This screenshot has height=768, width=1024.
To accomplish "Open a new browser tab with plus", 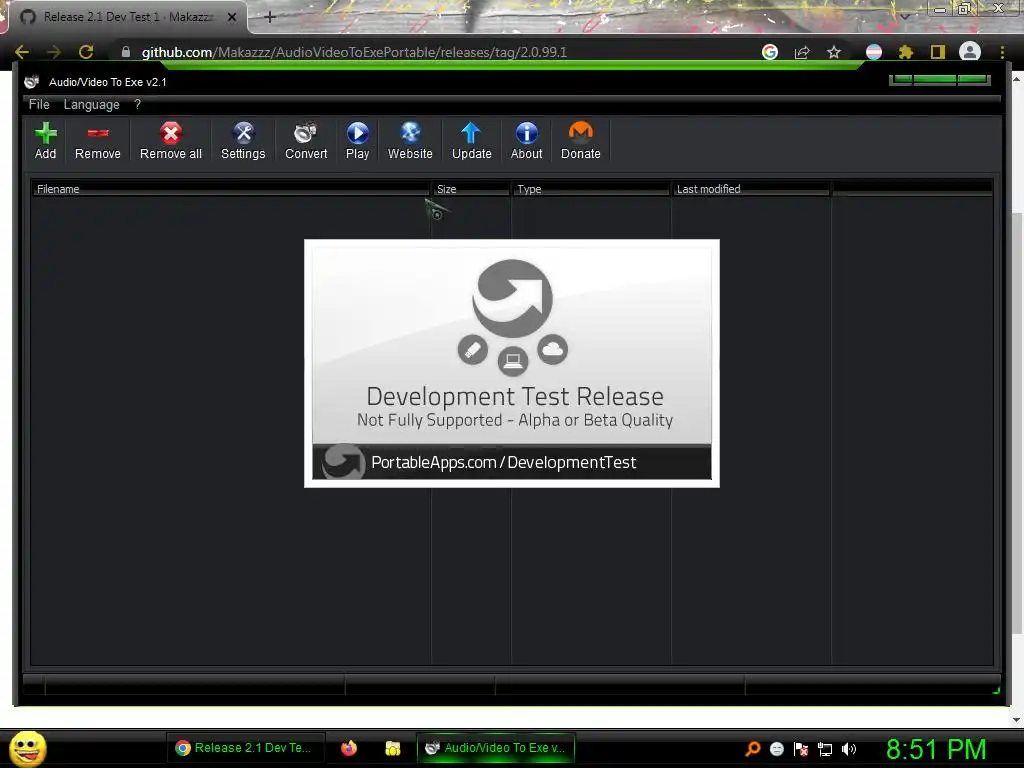I will click(270, 17).
